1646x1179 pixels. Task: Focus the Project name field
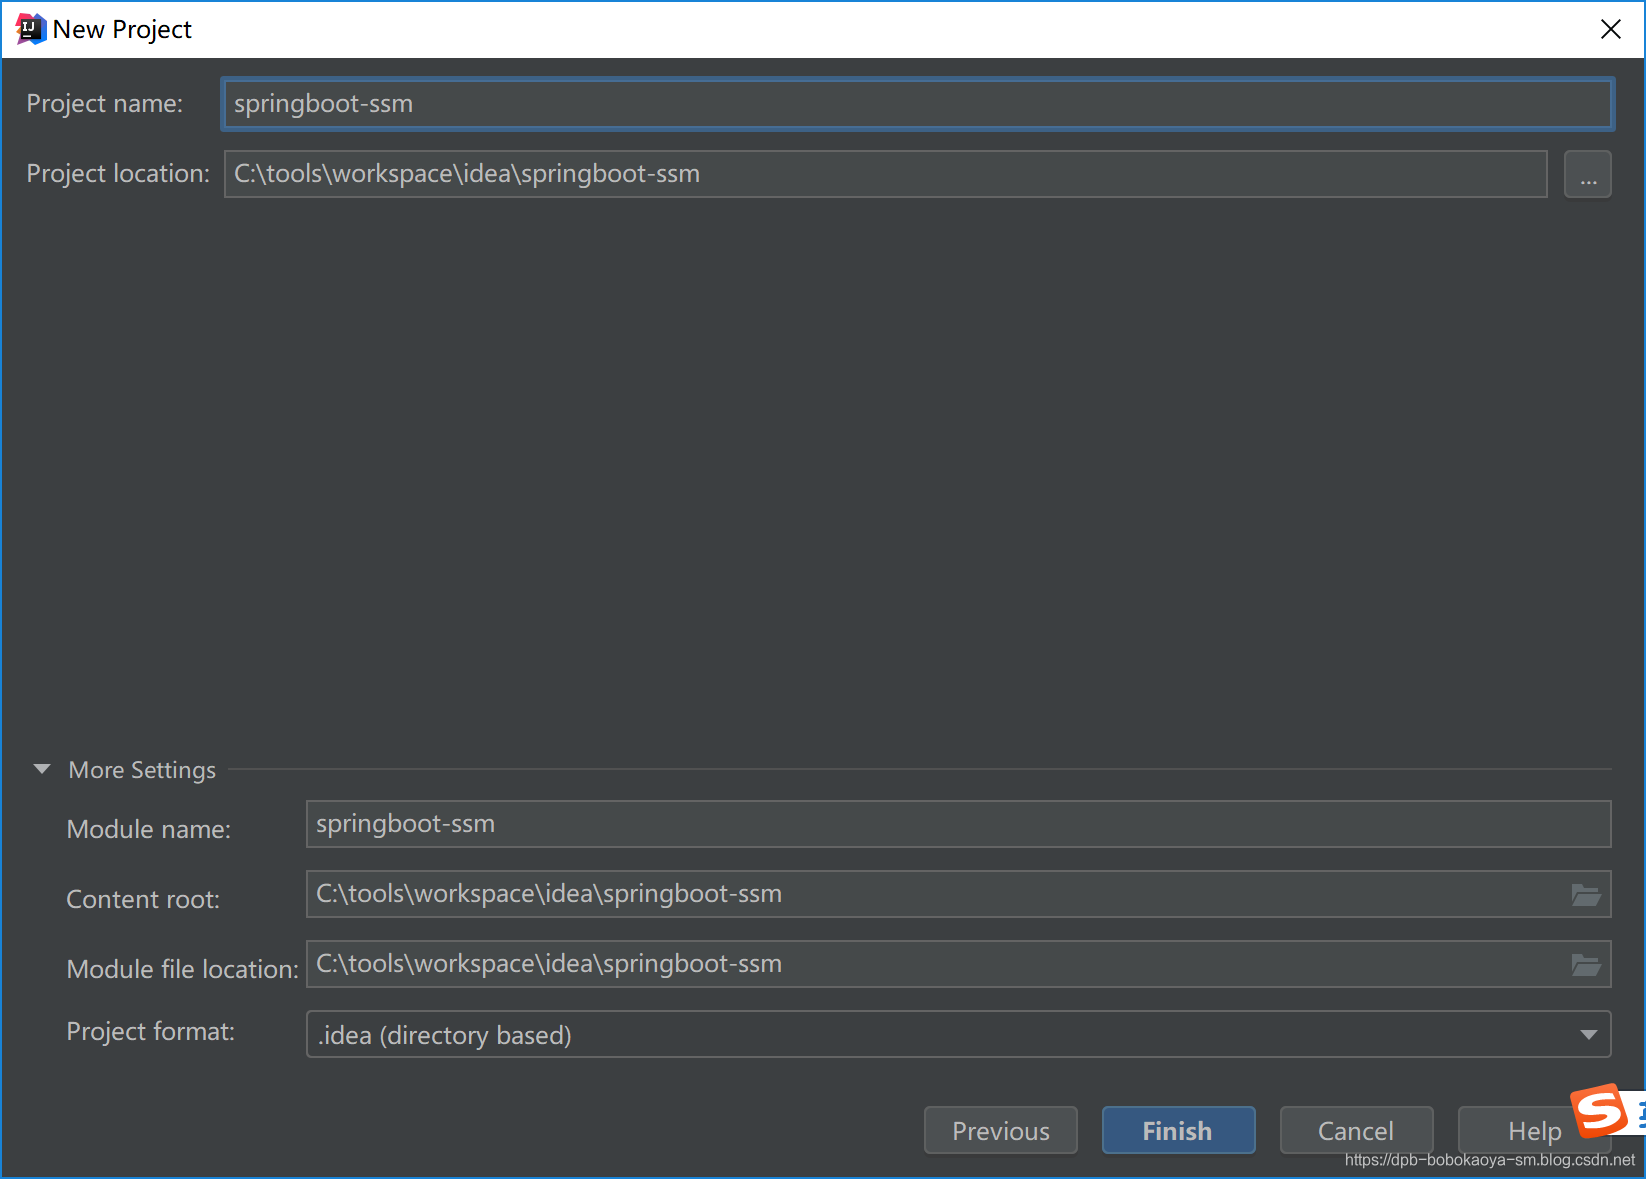(x=917, y=104)
